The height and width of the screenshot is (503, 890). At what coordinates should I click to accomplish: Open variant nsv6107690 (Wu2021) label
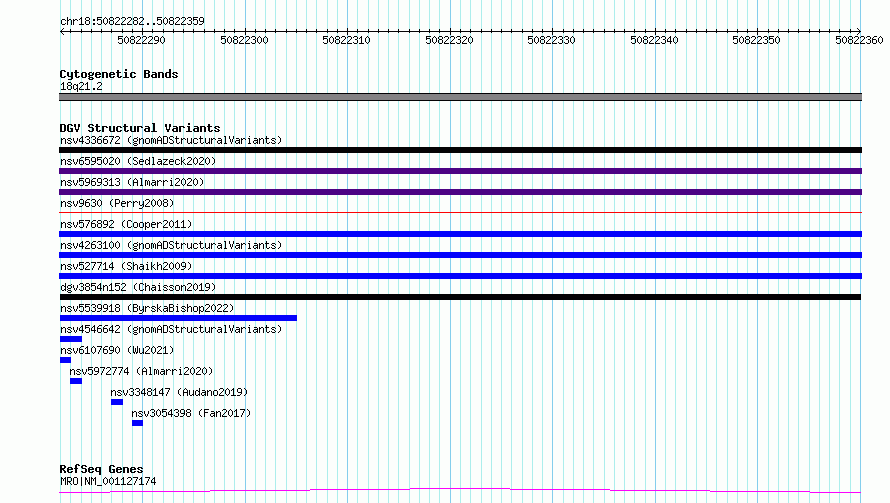click(x=117, y=350)
